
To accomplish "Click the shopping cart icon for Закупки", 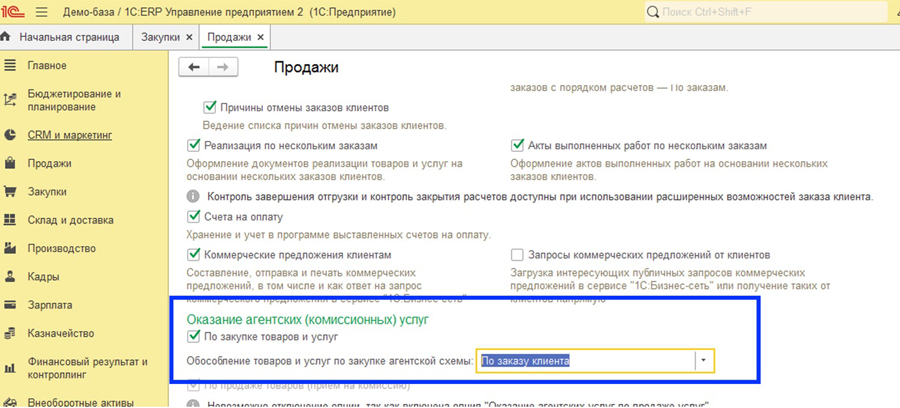I will [11, 192].
